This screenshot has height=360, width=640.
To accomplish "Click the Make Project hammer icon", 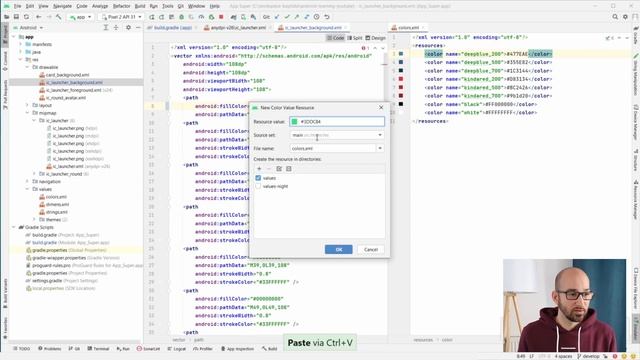I will coord(59,17).
